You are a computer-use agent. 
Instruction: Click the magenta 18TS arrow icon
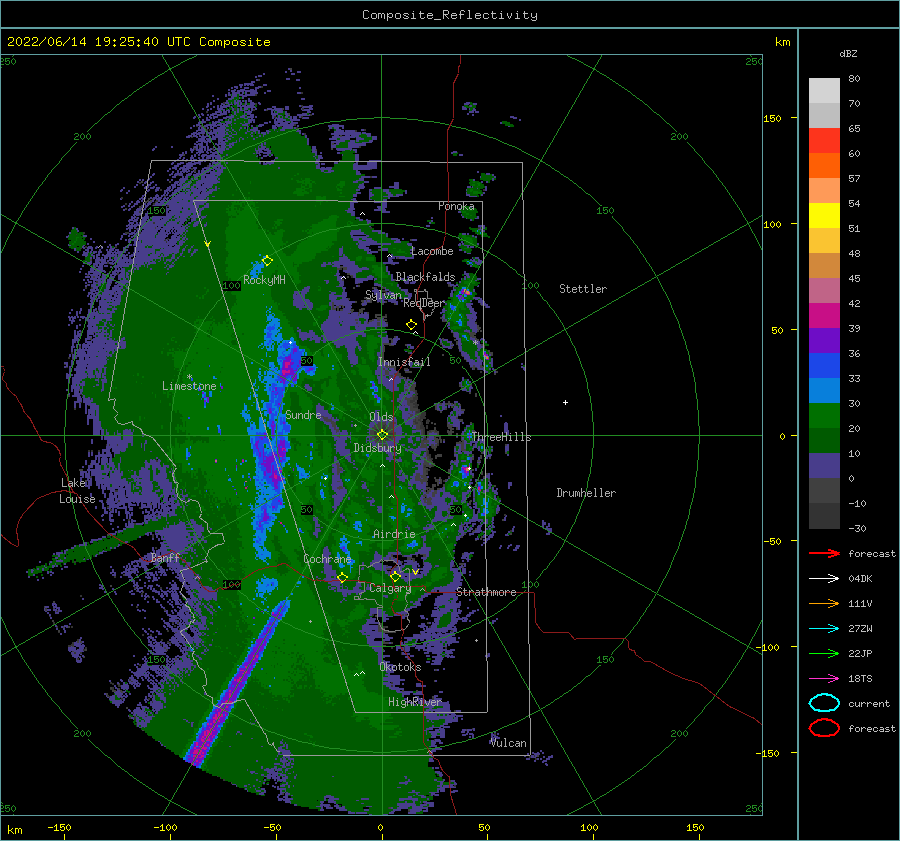tap(824, 679)
